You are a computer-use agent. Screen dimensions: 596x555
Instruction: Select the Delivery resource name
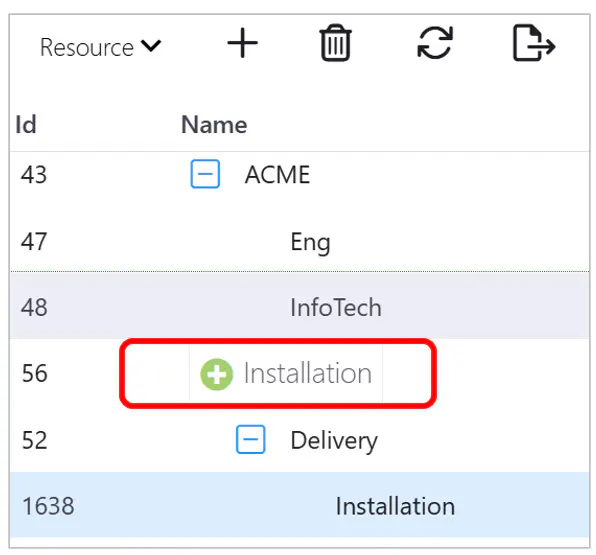(x=334, y=441)
